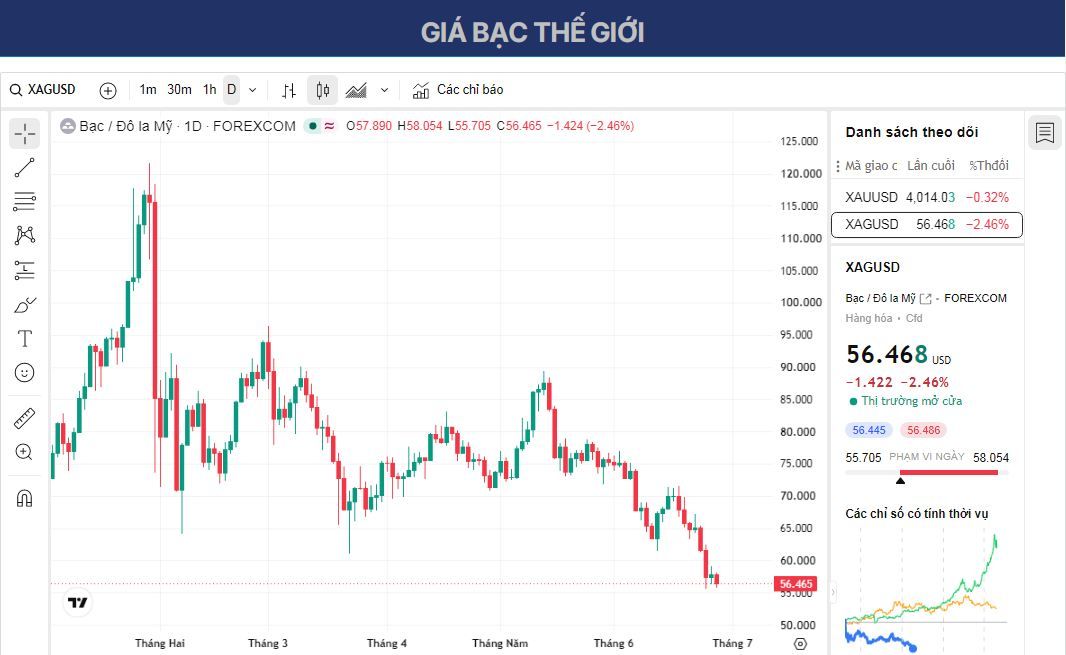Toggle the magnet snap mode

[x=24, y=499]
